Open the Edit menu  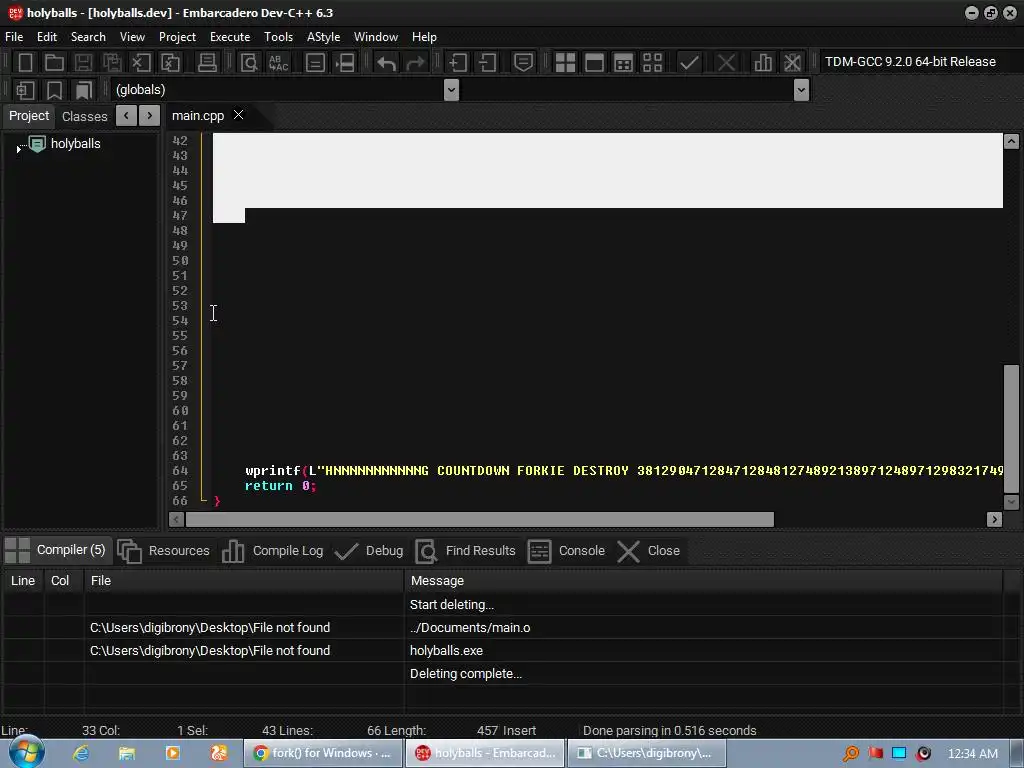coord(46,37)
